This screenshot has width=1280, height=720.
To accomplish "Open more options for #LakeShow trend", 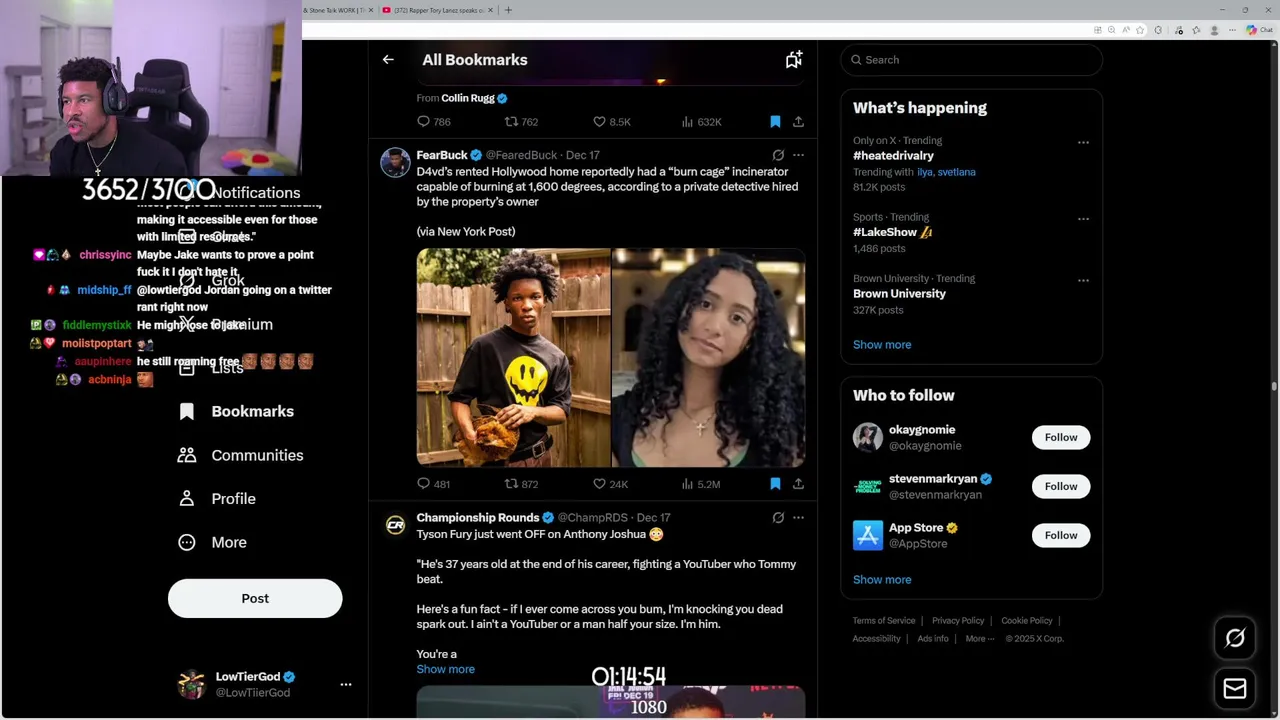I will tap(1083, 219).
